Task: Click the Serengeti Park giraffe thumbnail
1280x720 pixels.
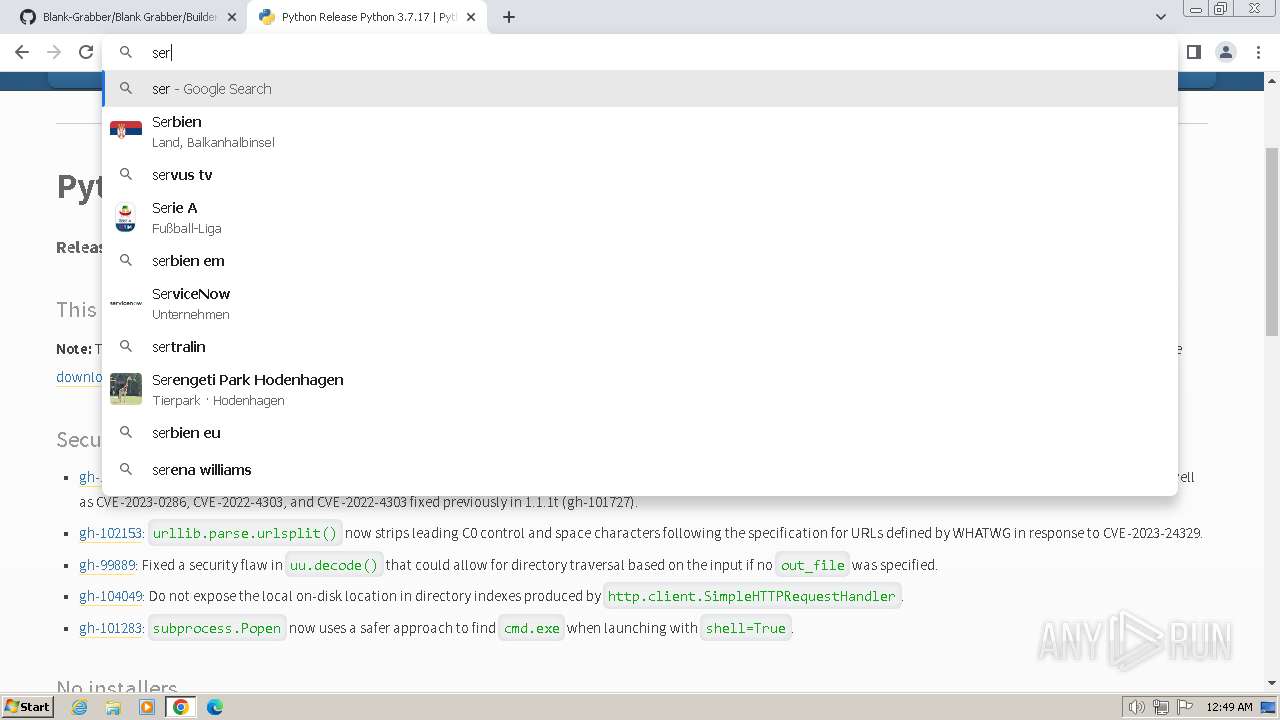Action: (126, 389)
